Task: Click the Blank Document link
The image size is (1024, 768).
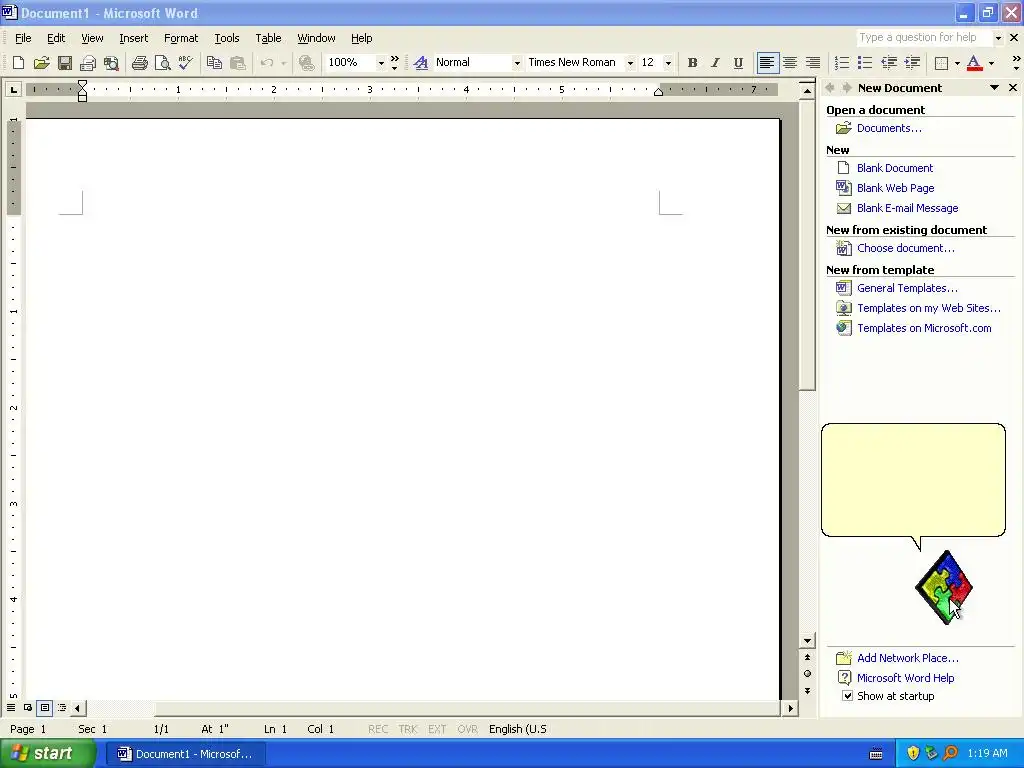Action: pyautogui.click(x=895, y=168)
